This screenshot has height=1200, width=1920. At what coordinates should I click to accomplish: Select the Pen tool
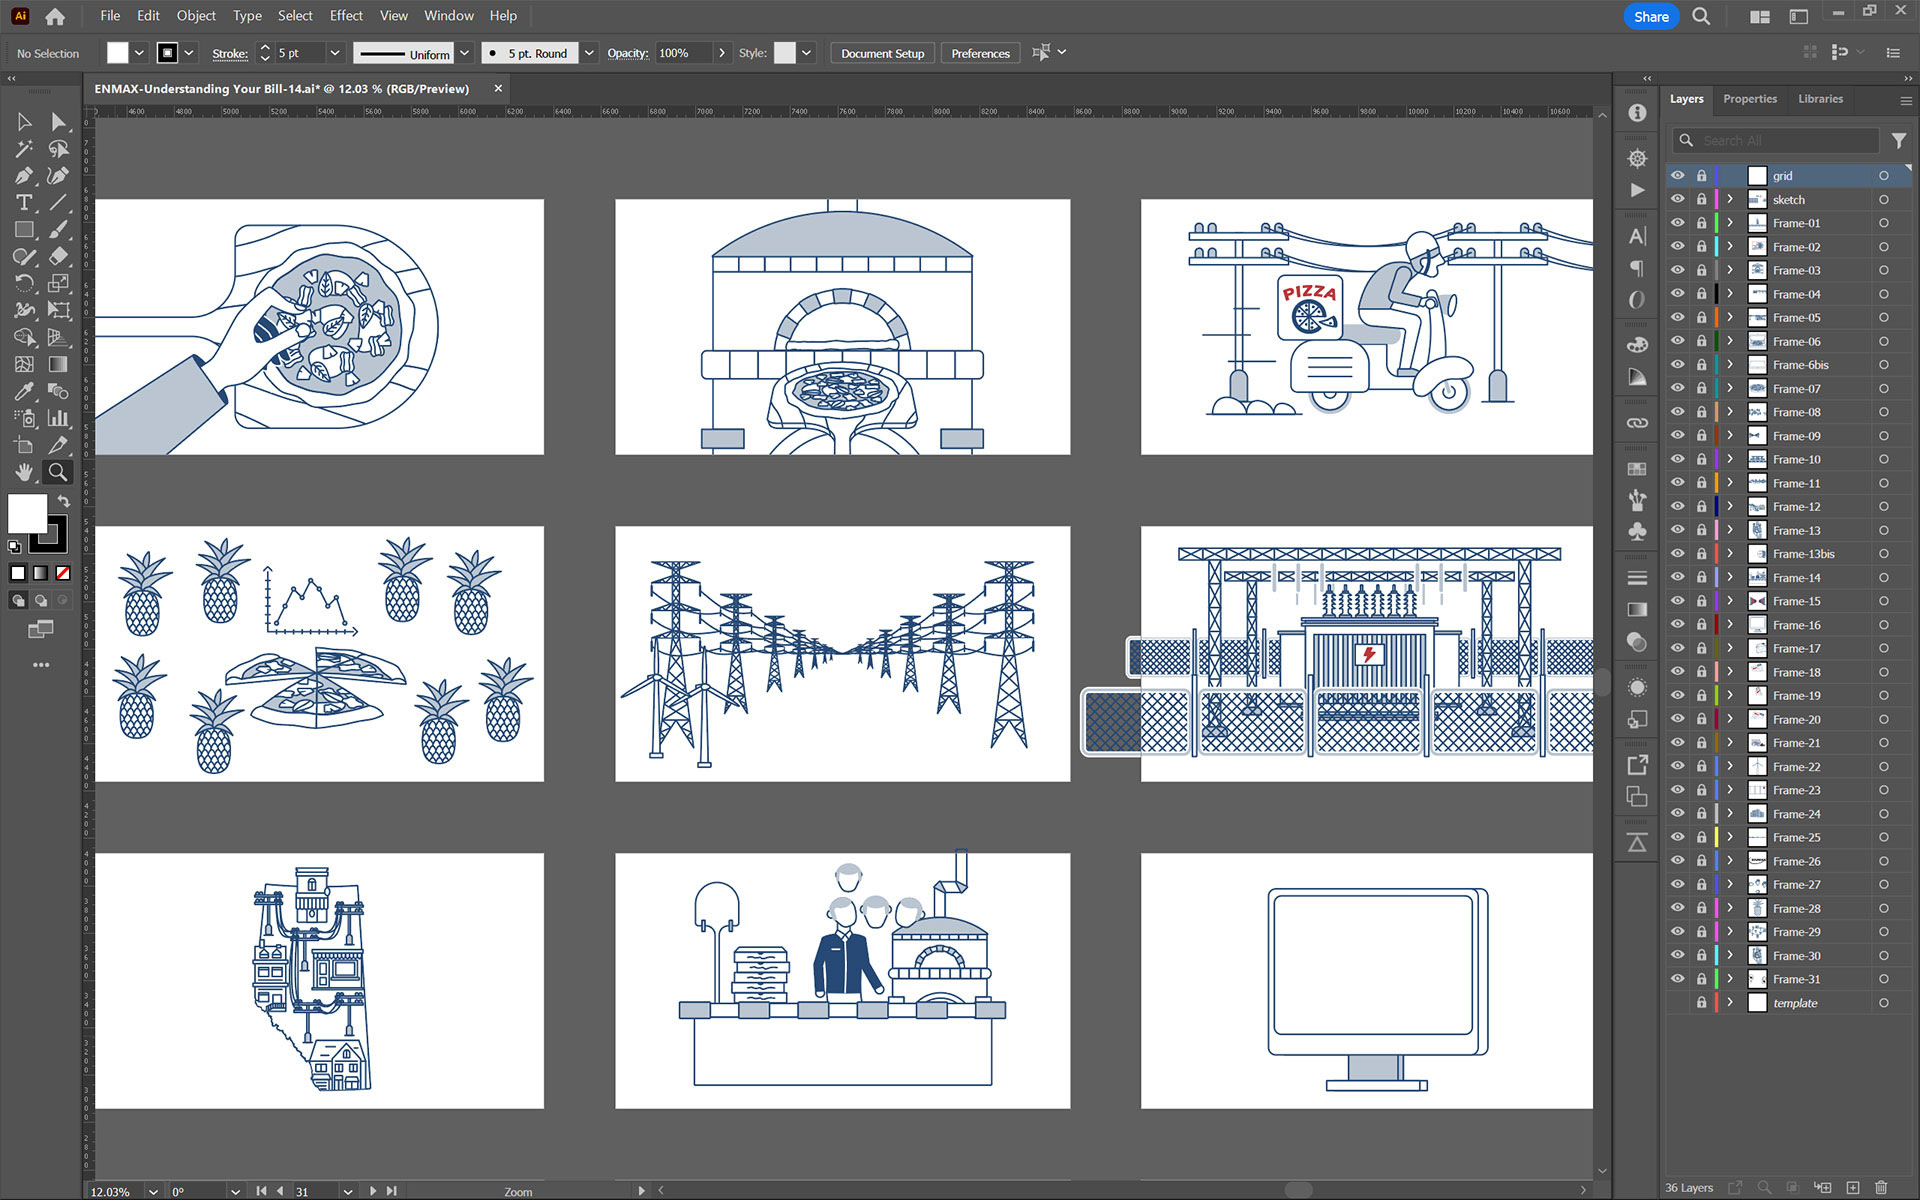24,176
